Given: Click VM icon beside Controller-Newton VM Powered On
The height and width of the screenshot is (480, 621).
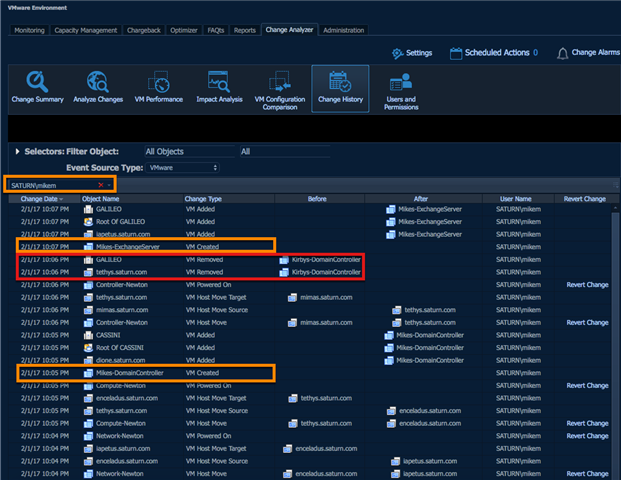Looking at the screenshot, I should (x=88, y=285).
